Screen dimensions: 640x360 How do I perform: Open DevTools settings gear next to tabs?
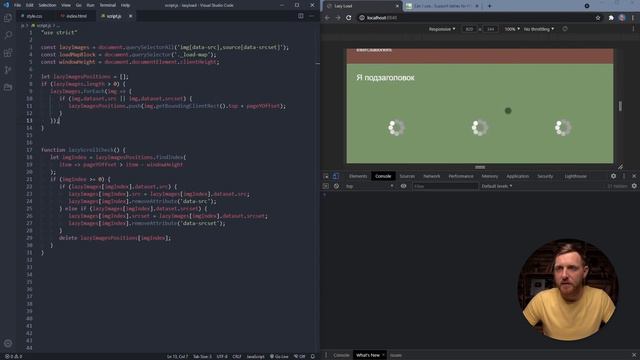(613, 176)
